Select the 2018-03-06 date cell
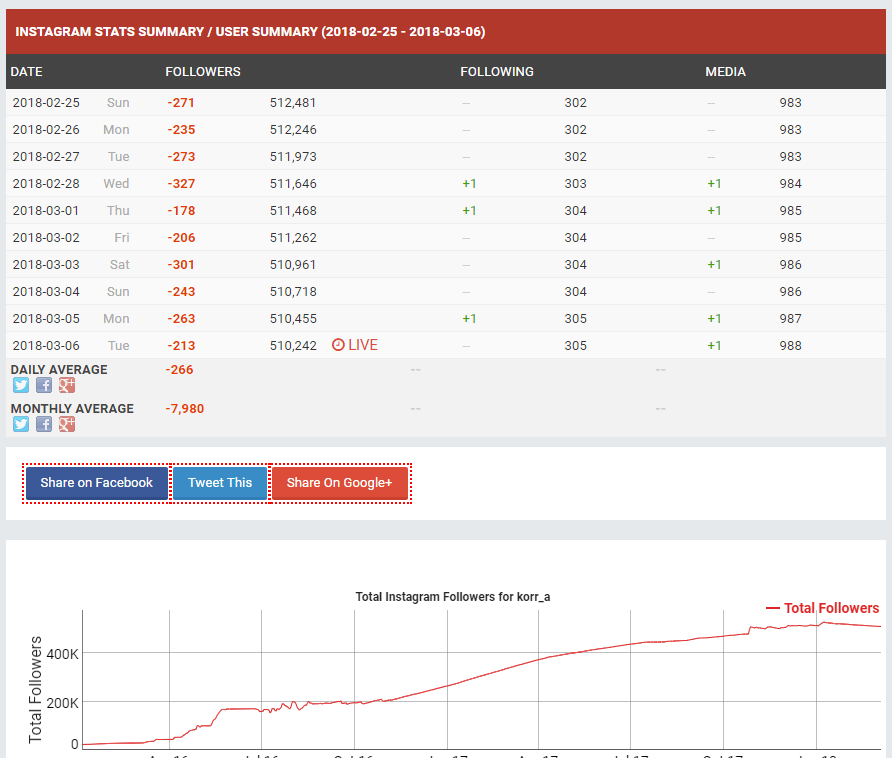Viewport: 892px width, 758px height. click(x=45, y=346)
